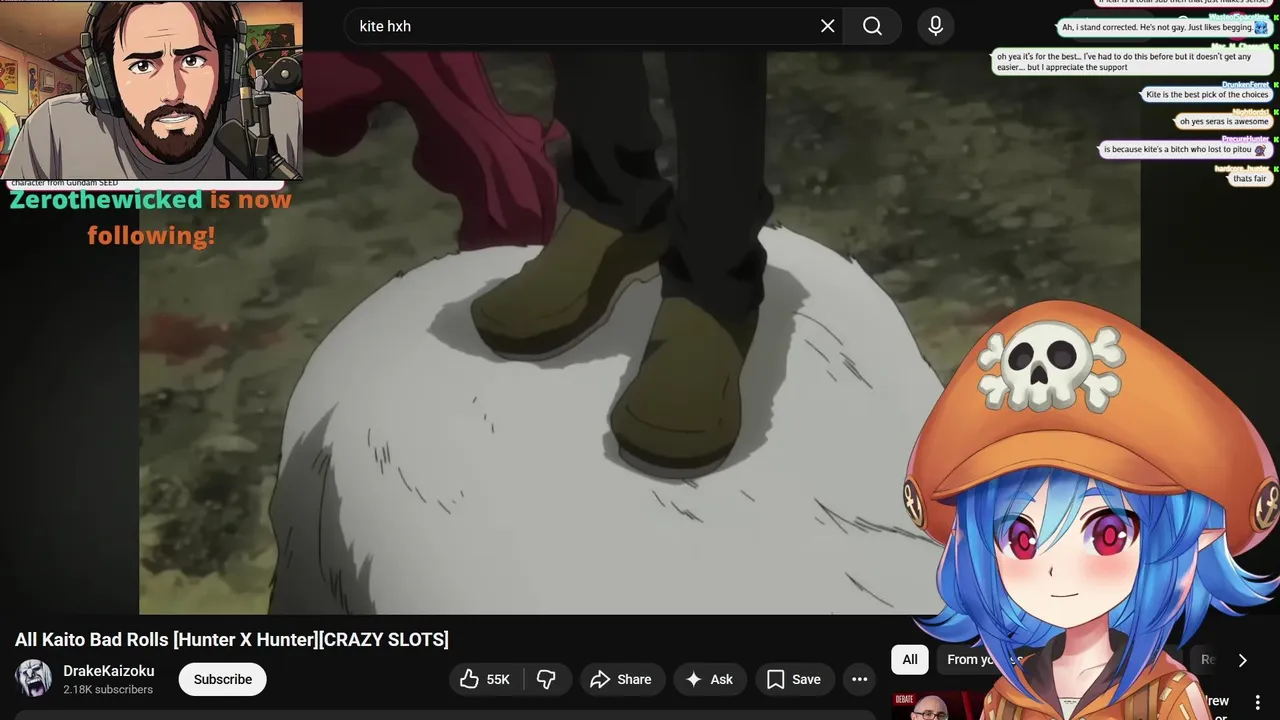Save the video to a playlist
This screenshot has height=720, width=1280.
tap(794, 679)
